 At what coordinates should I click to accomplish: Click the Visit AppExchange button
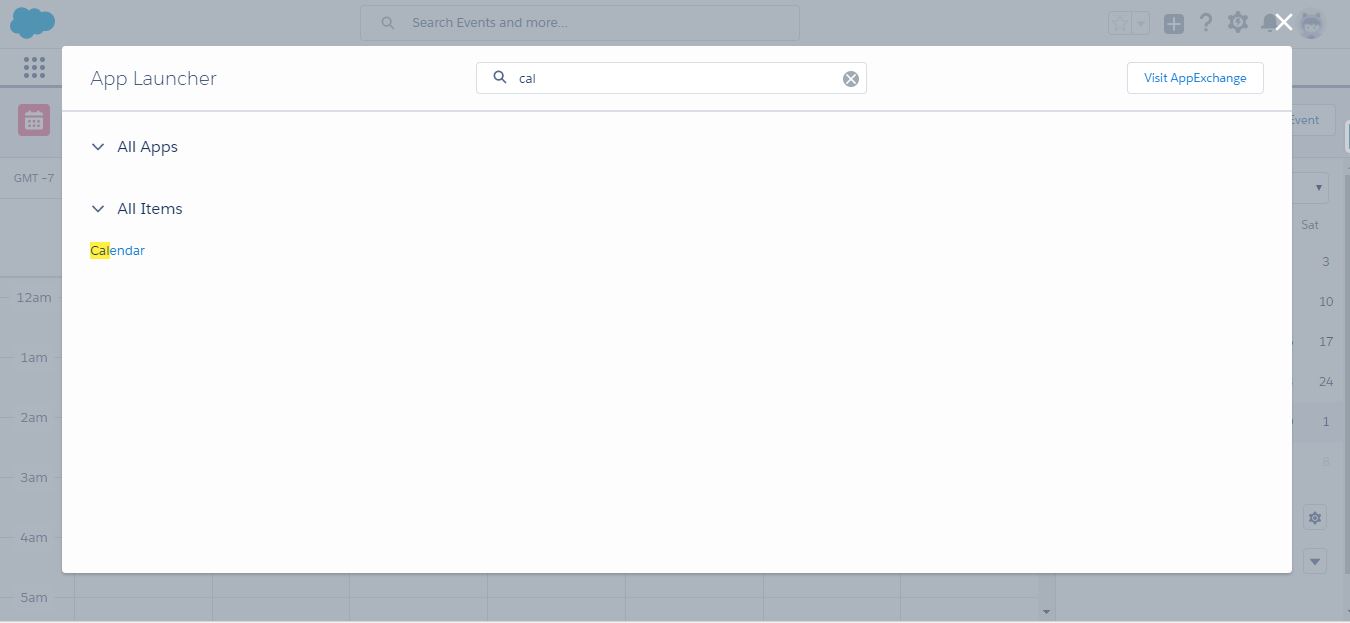pos(1195,77)
